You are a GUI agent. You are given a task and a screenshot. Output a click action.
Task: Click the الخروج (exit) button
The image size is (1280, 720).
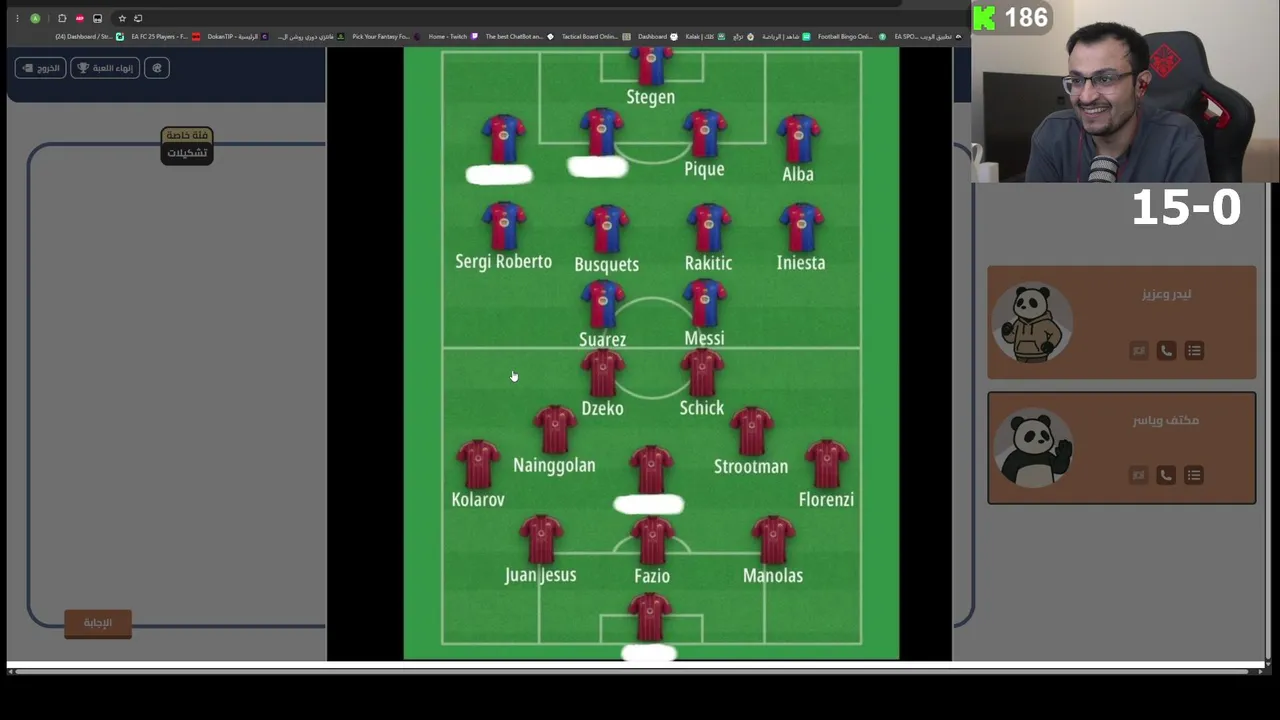(x=41, y=68)
